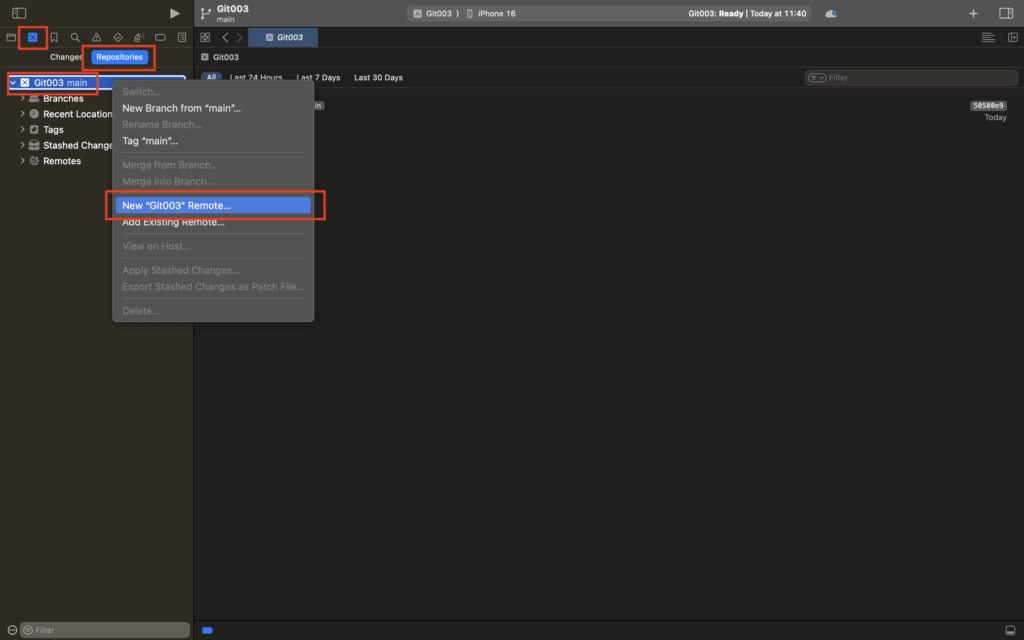Open the Bookmark navigator icon

(x=54, y=37)
